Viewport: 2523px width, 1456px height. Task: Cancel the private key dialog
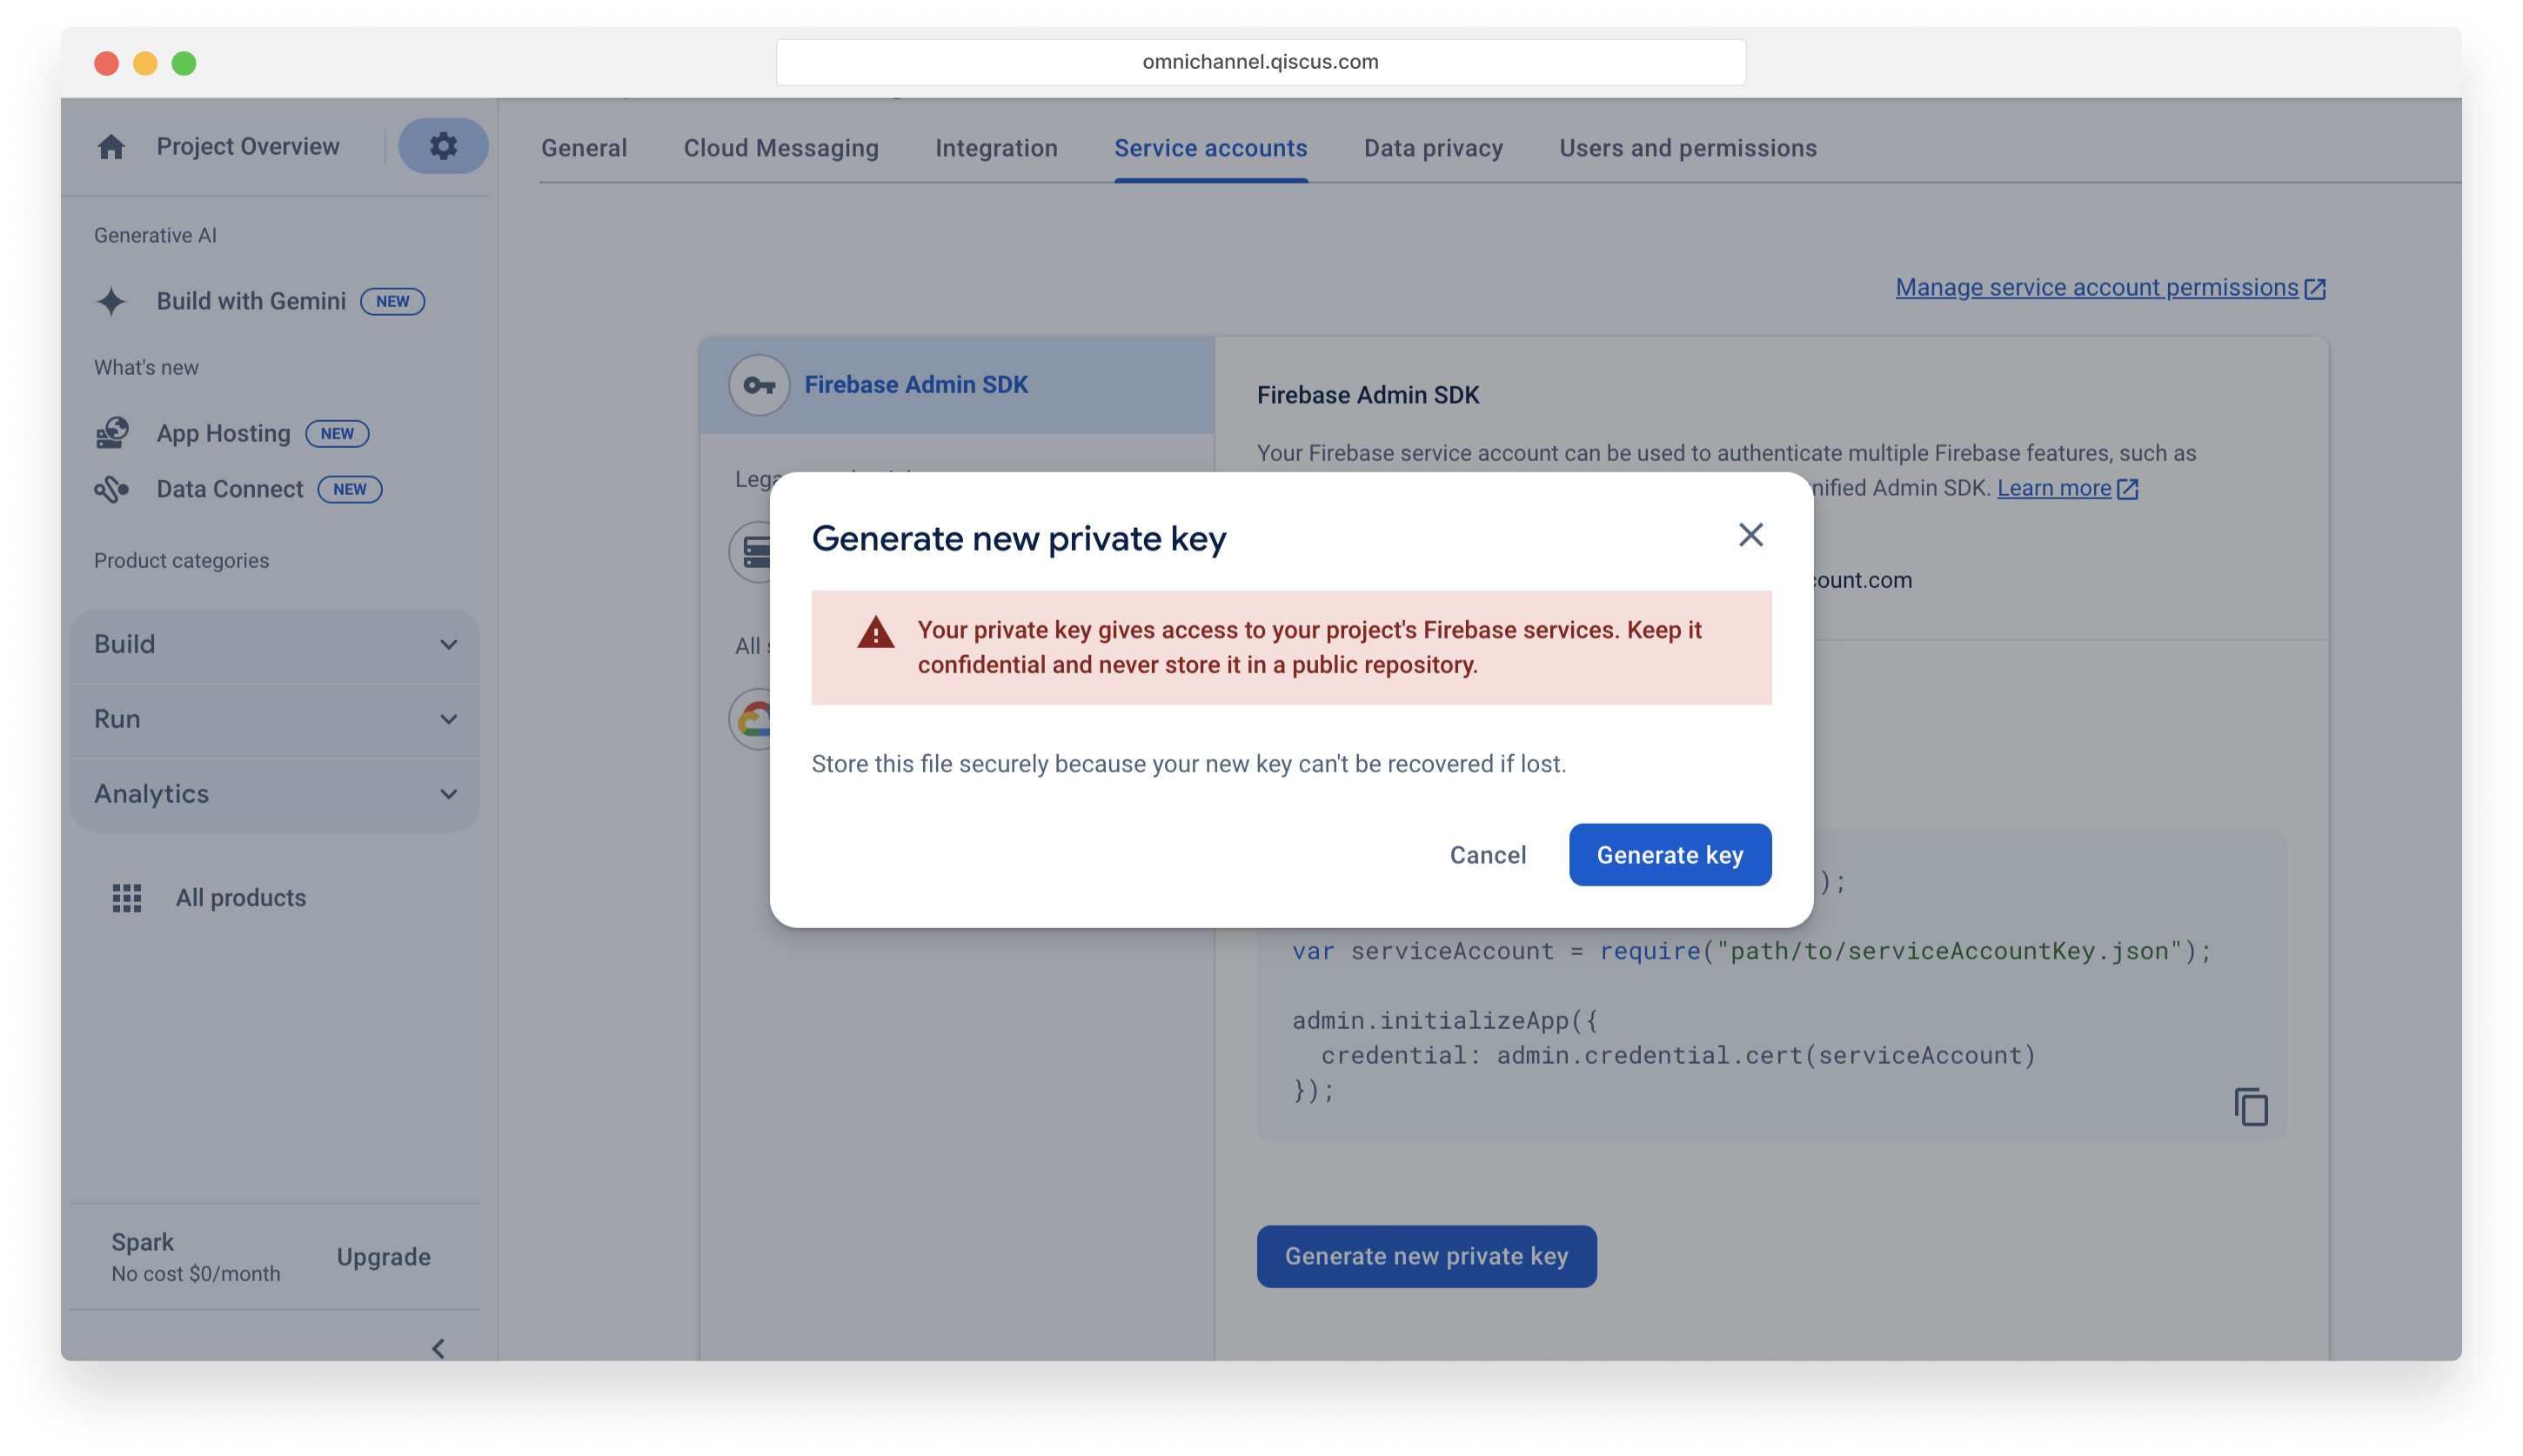1487,855
